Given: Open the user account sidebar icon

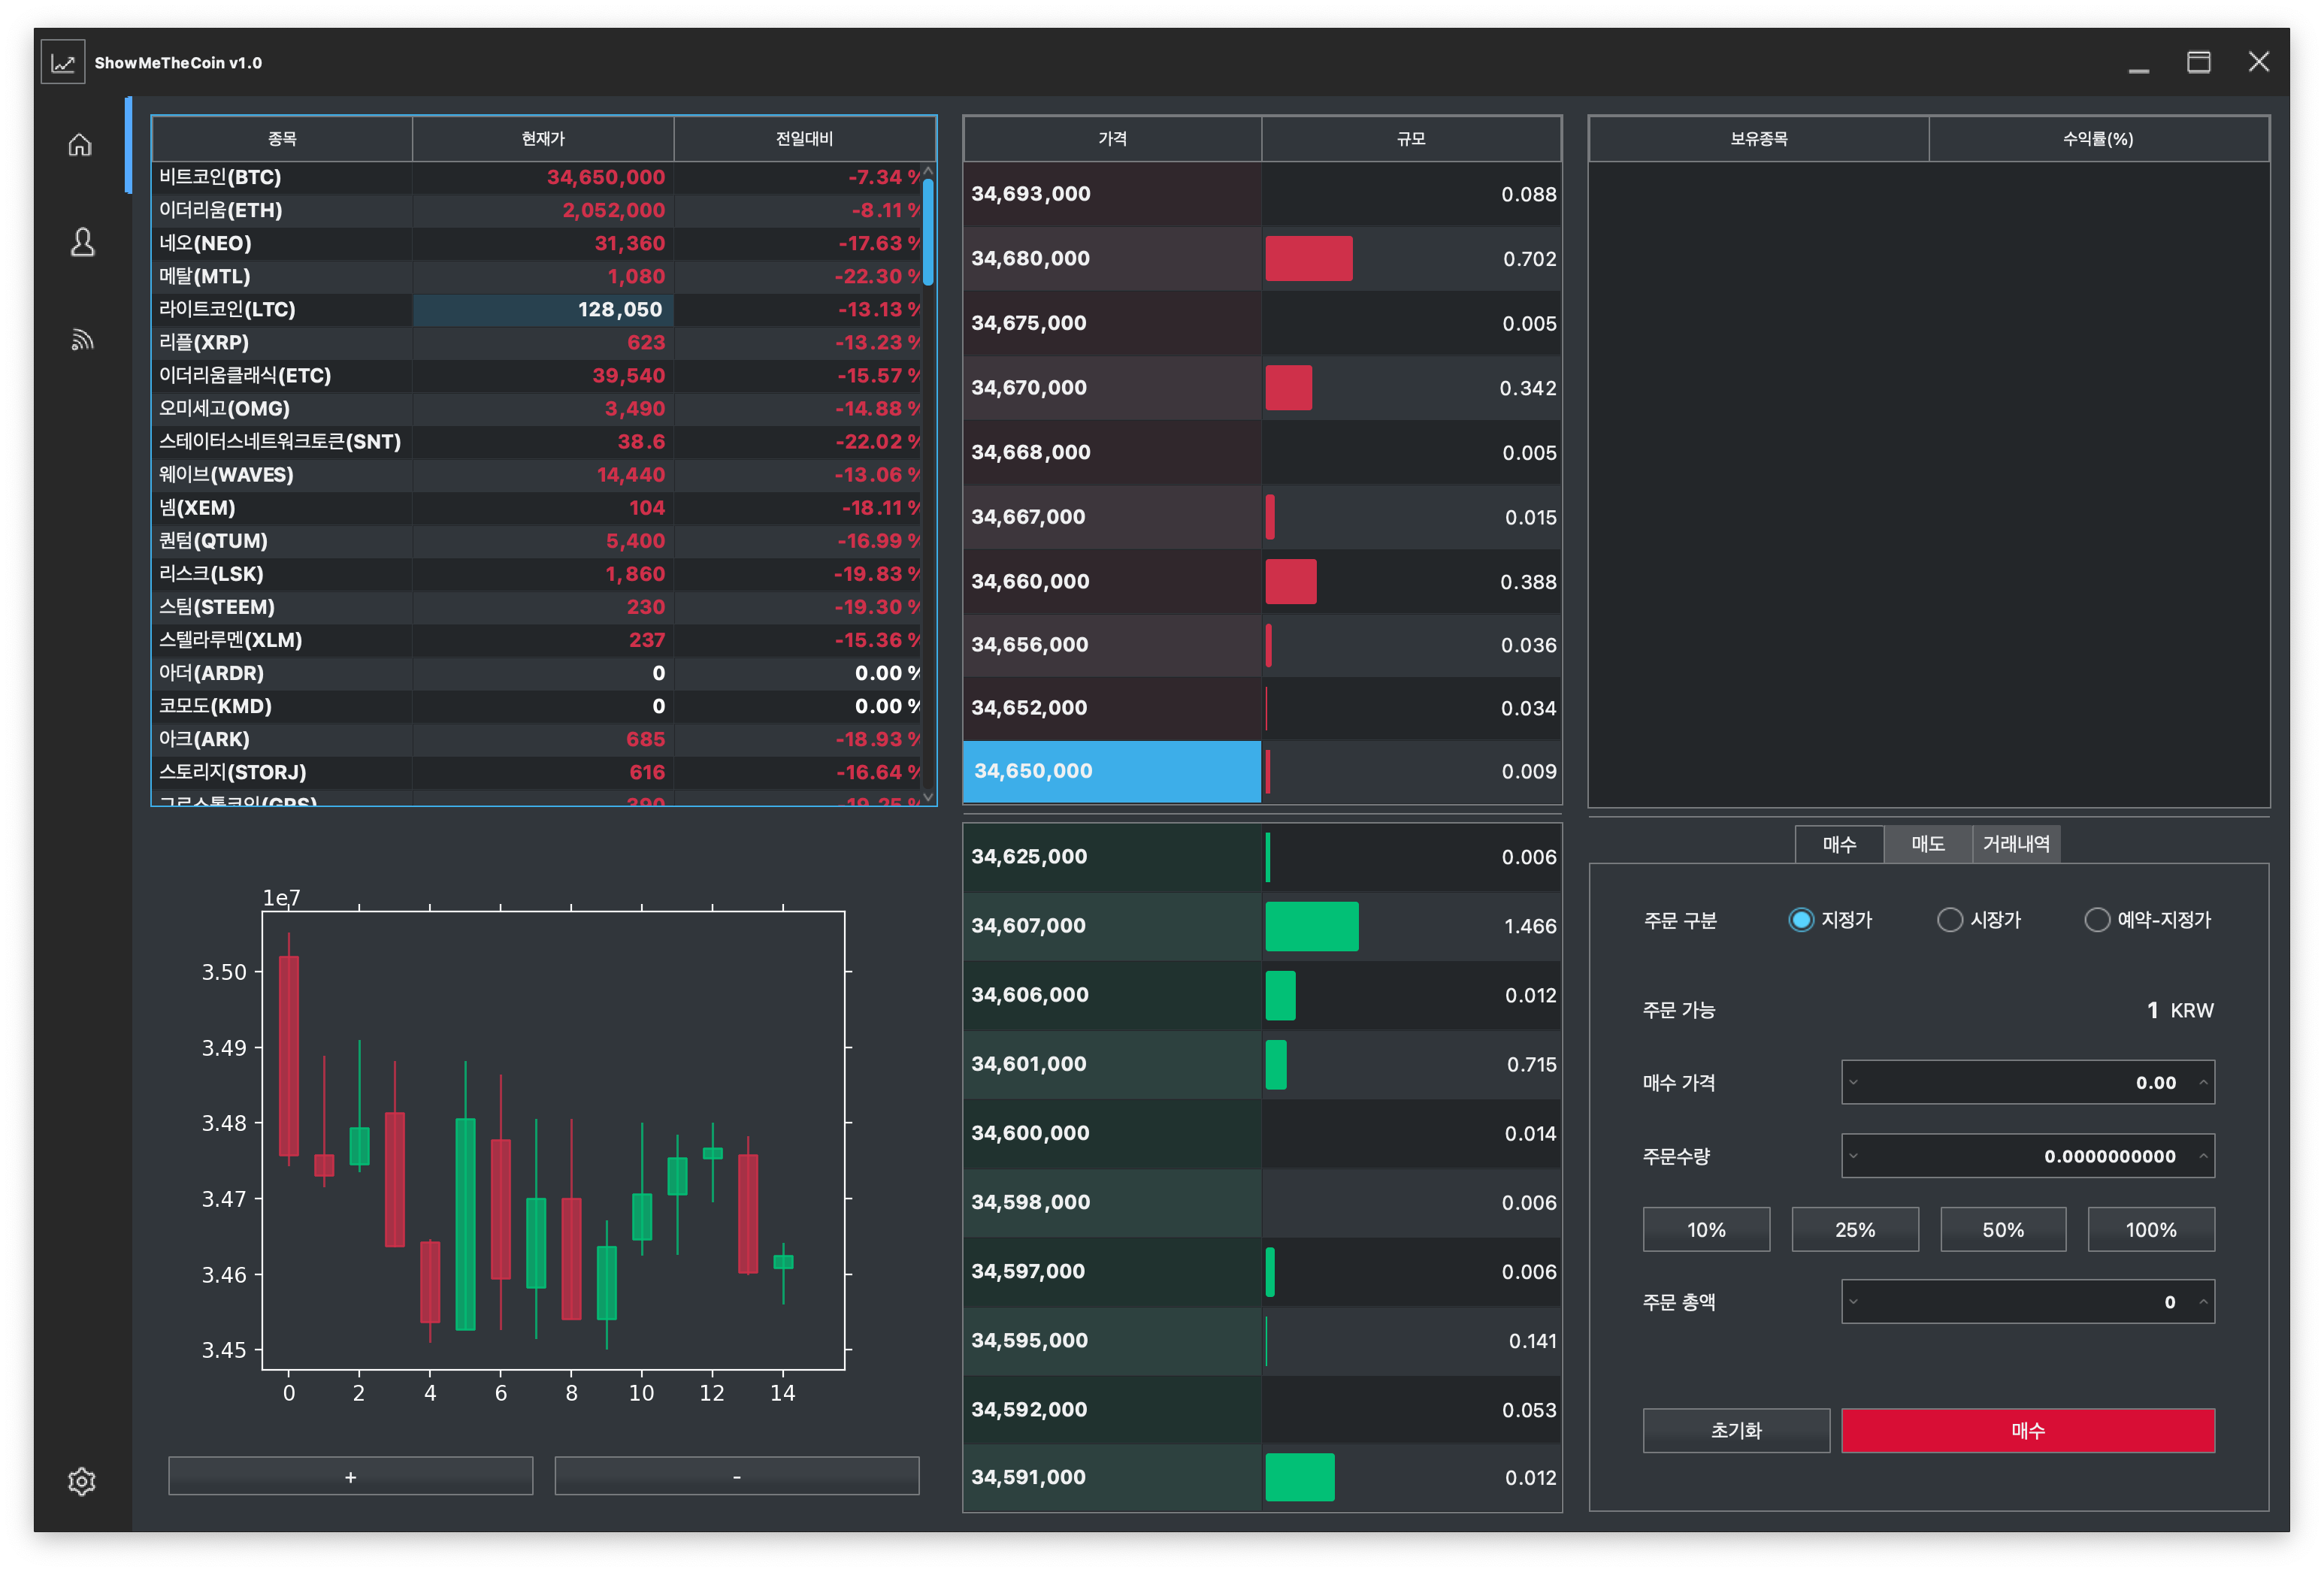Looking at the screenshot, I should coord(82,242).
